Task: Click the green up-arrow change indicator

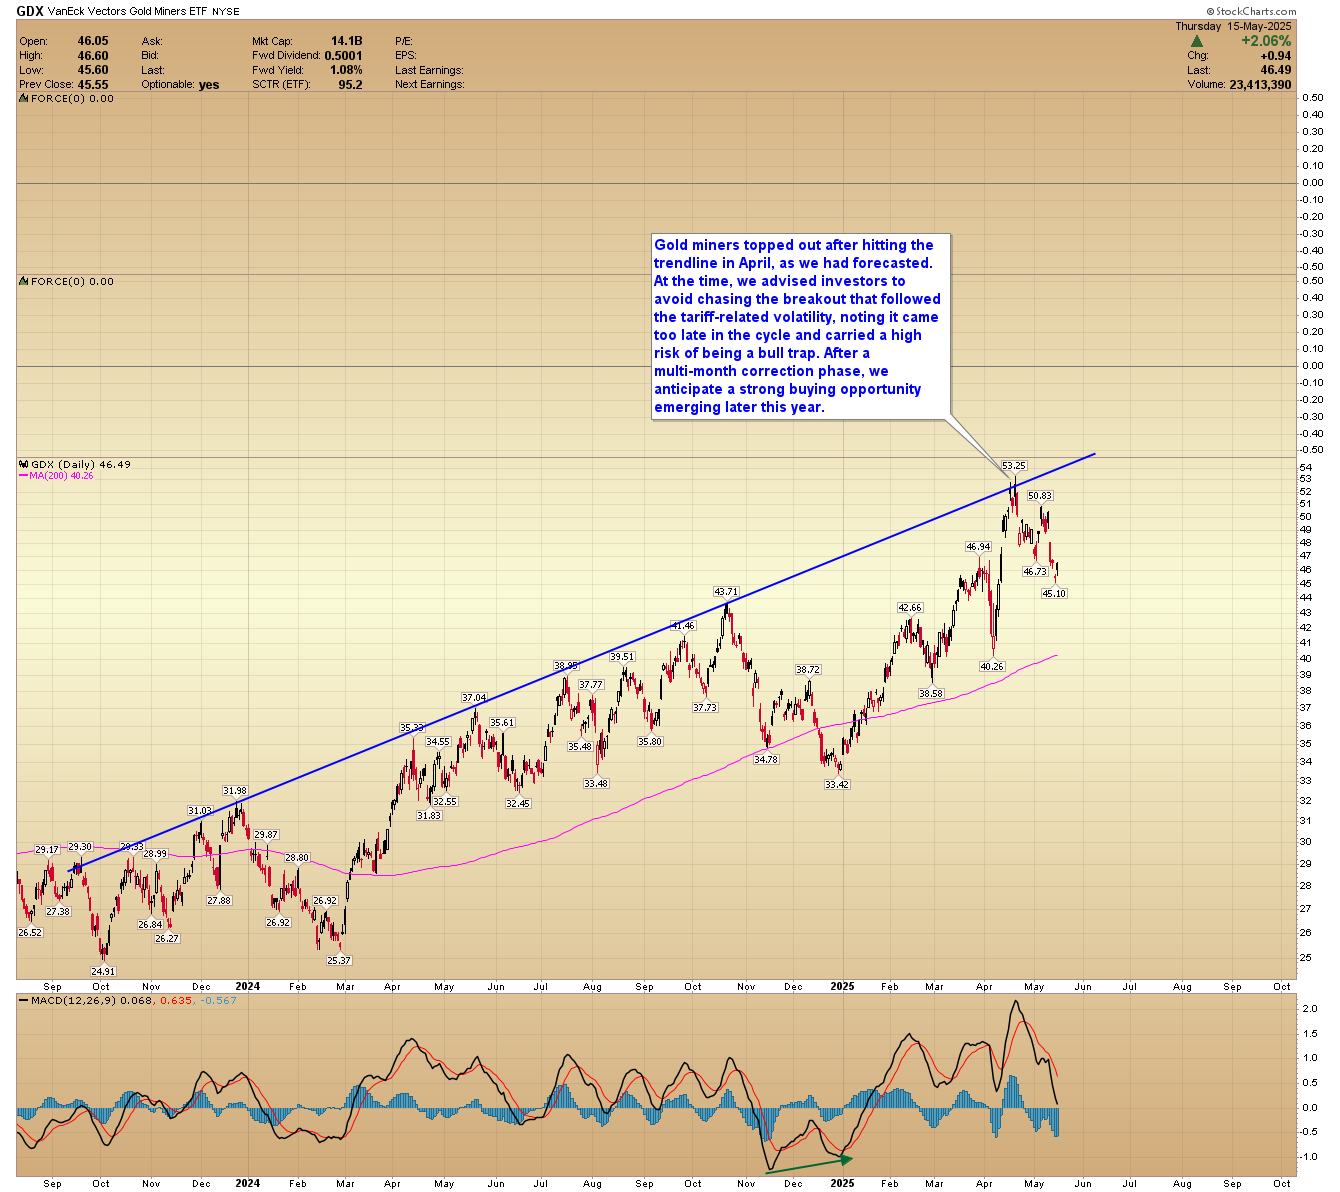Action: pos(1196,41)
